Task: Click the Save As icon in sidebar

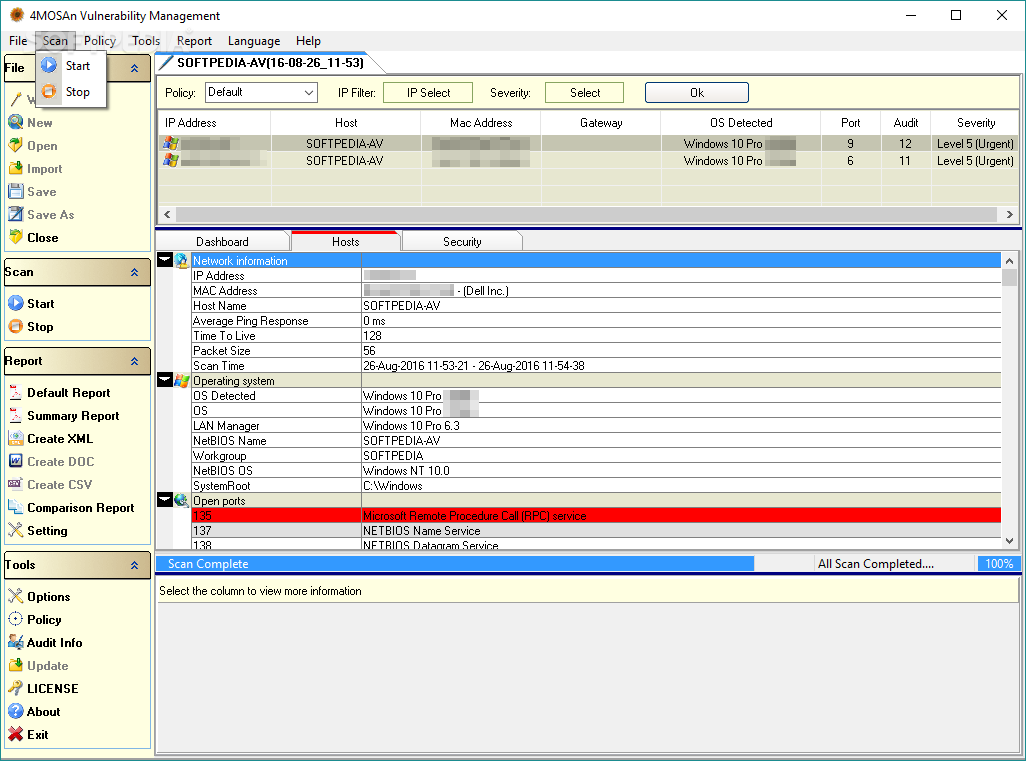Action: tap(16, 214)
